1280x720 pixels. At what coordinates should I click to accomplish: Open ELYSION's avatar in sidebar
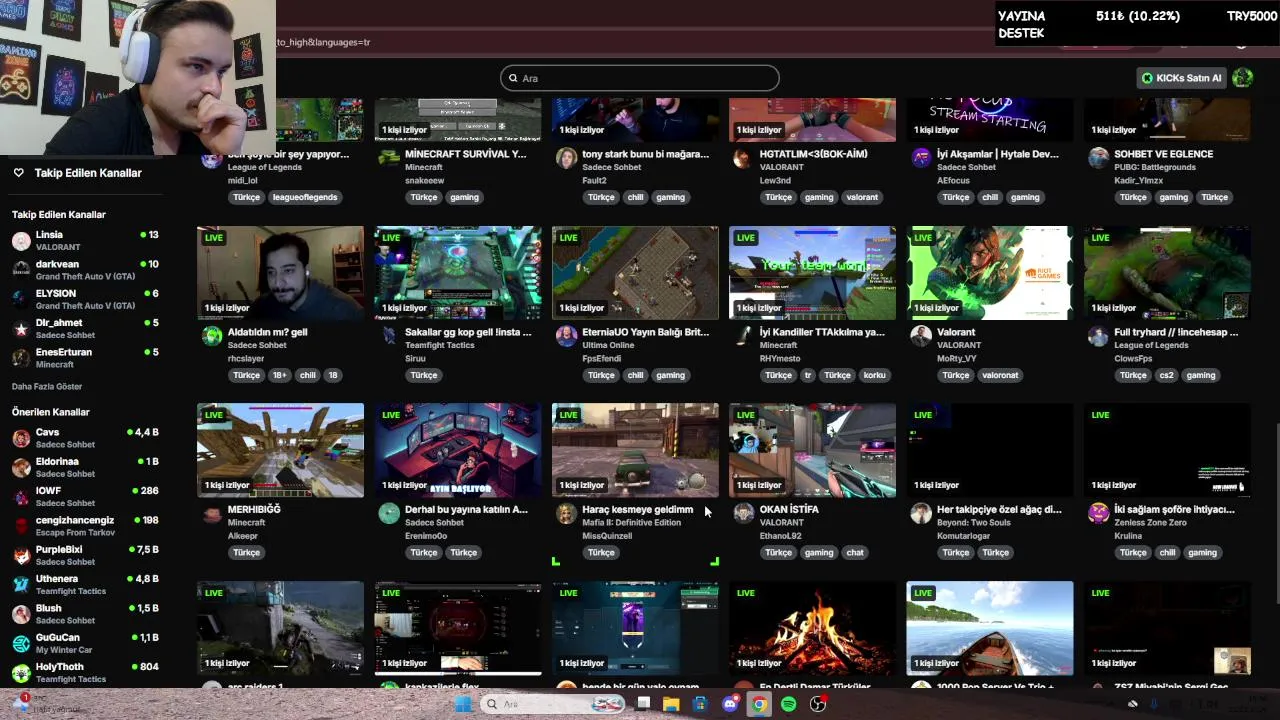point(21,299)
